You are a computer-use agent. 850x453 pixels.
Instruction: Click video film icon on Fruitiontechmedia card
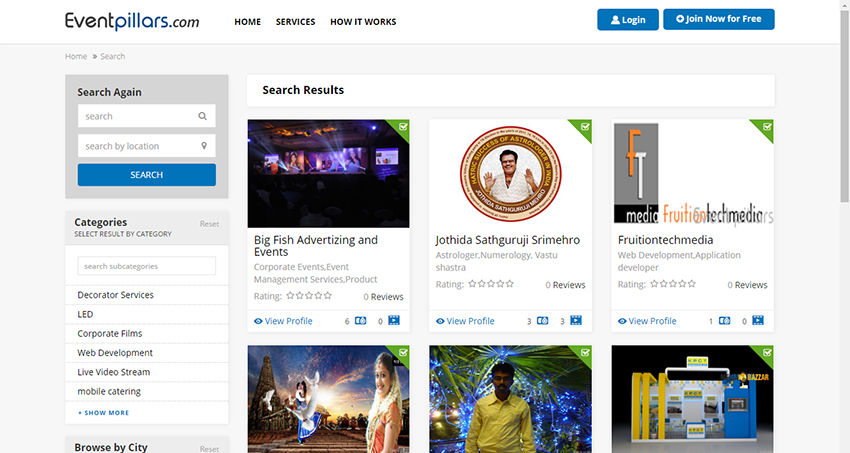coord(758,321)
